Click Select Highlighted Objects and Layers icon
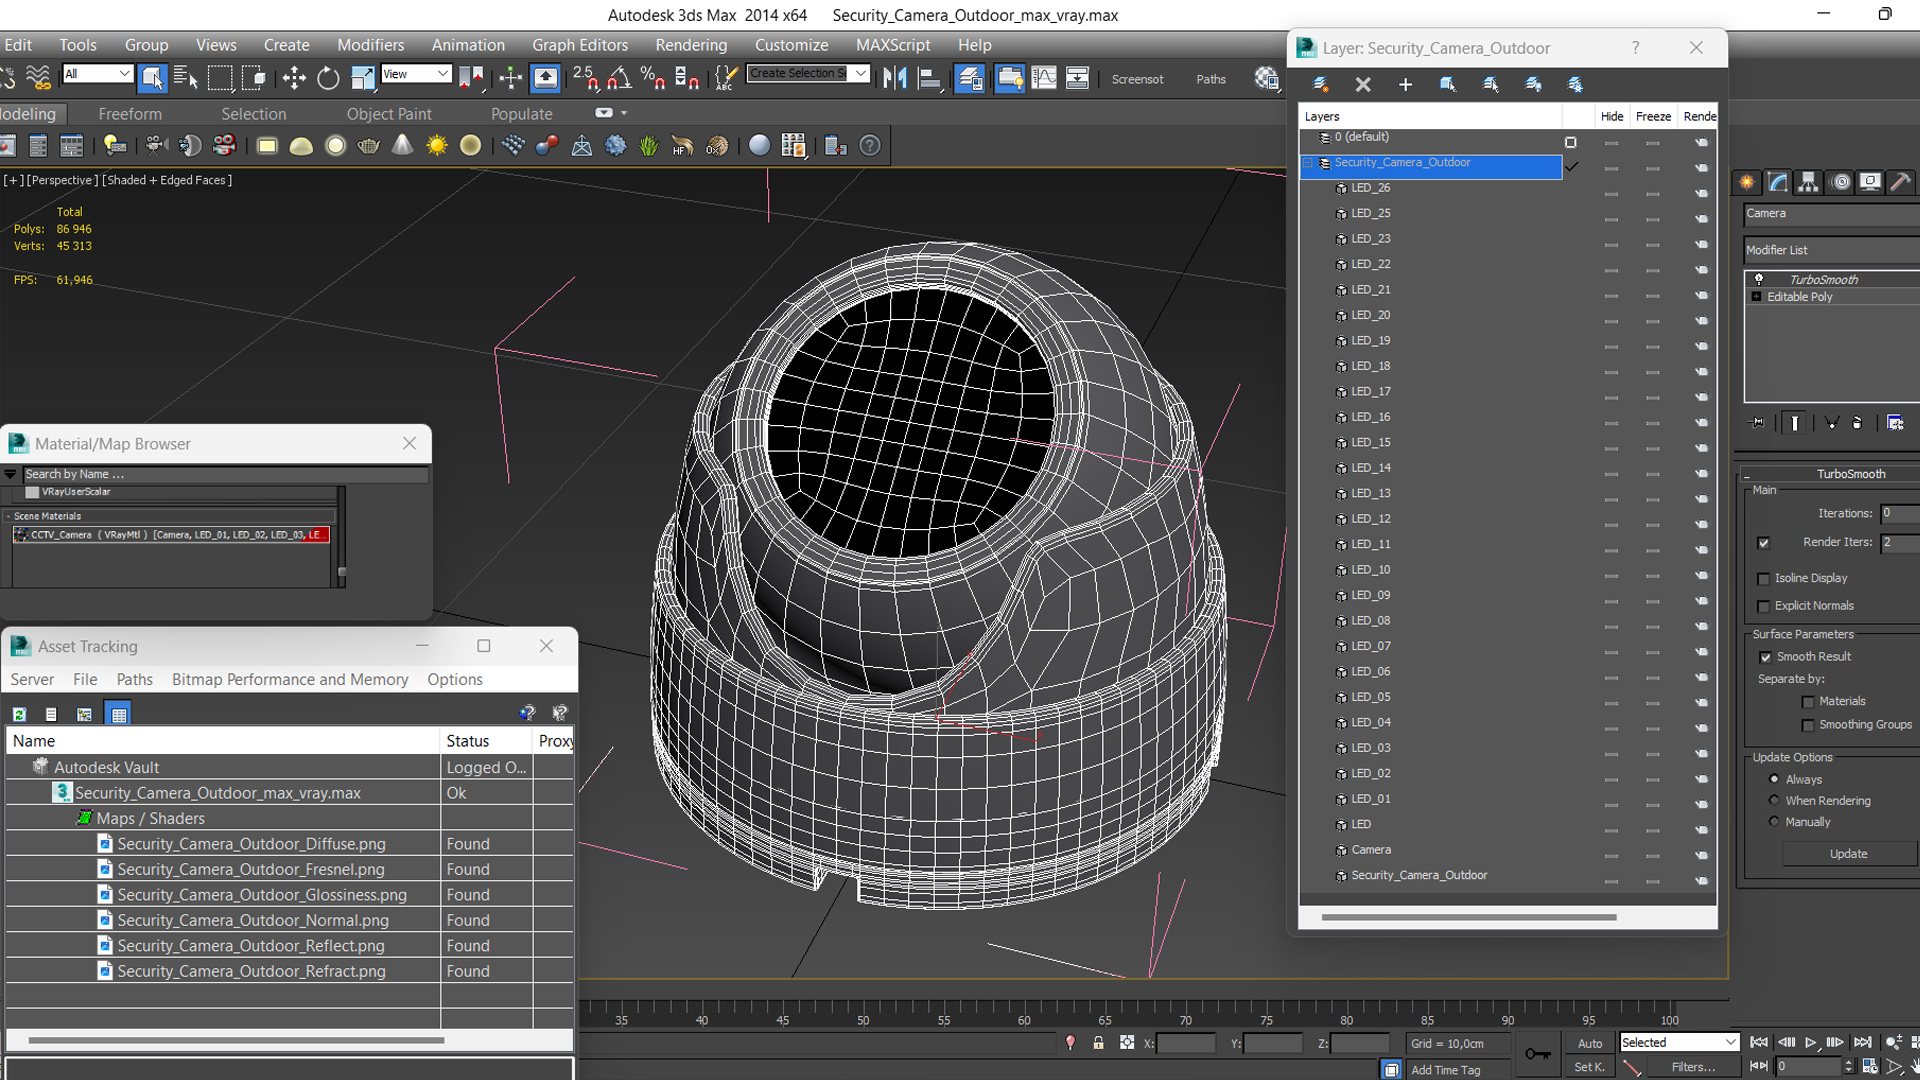1920x1080 pixels. click(x=1448, y=85)
